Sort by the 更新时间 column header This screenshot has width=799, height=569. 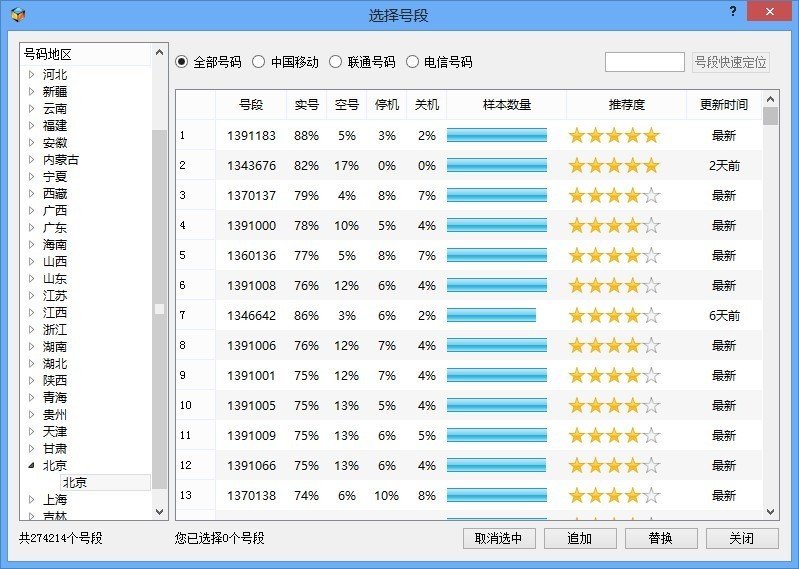724,104
